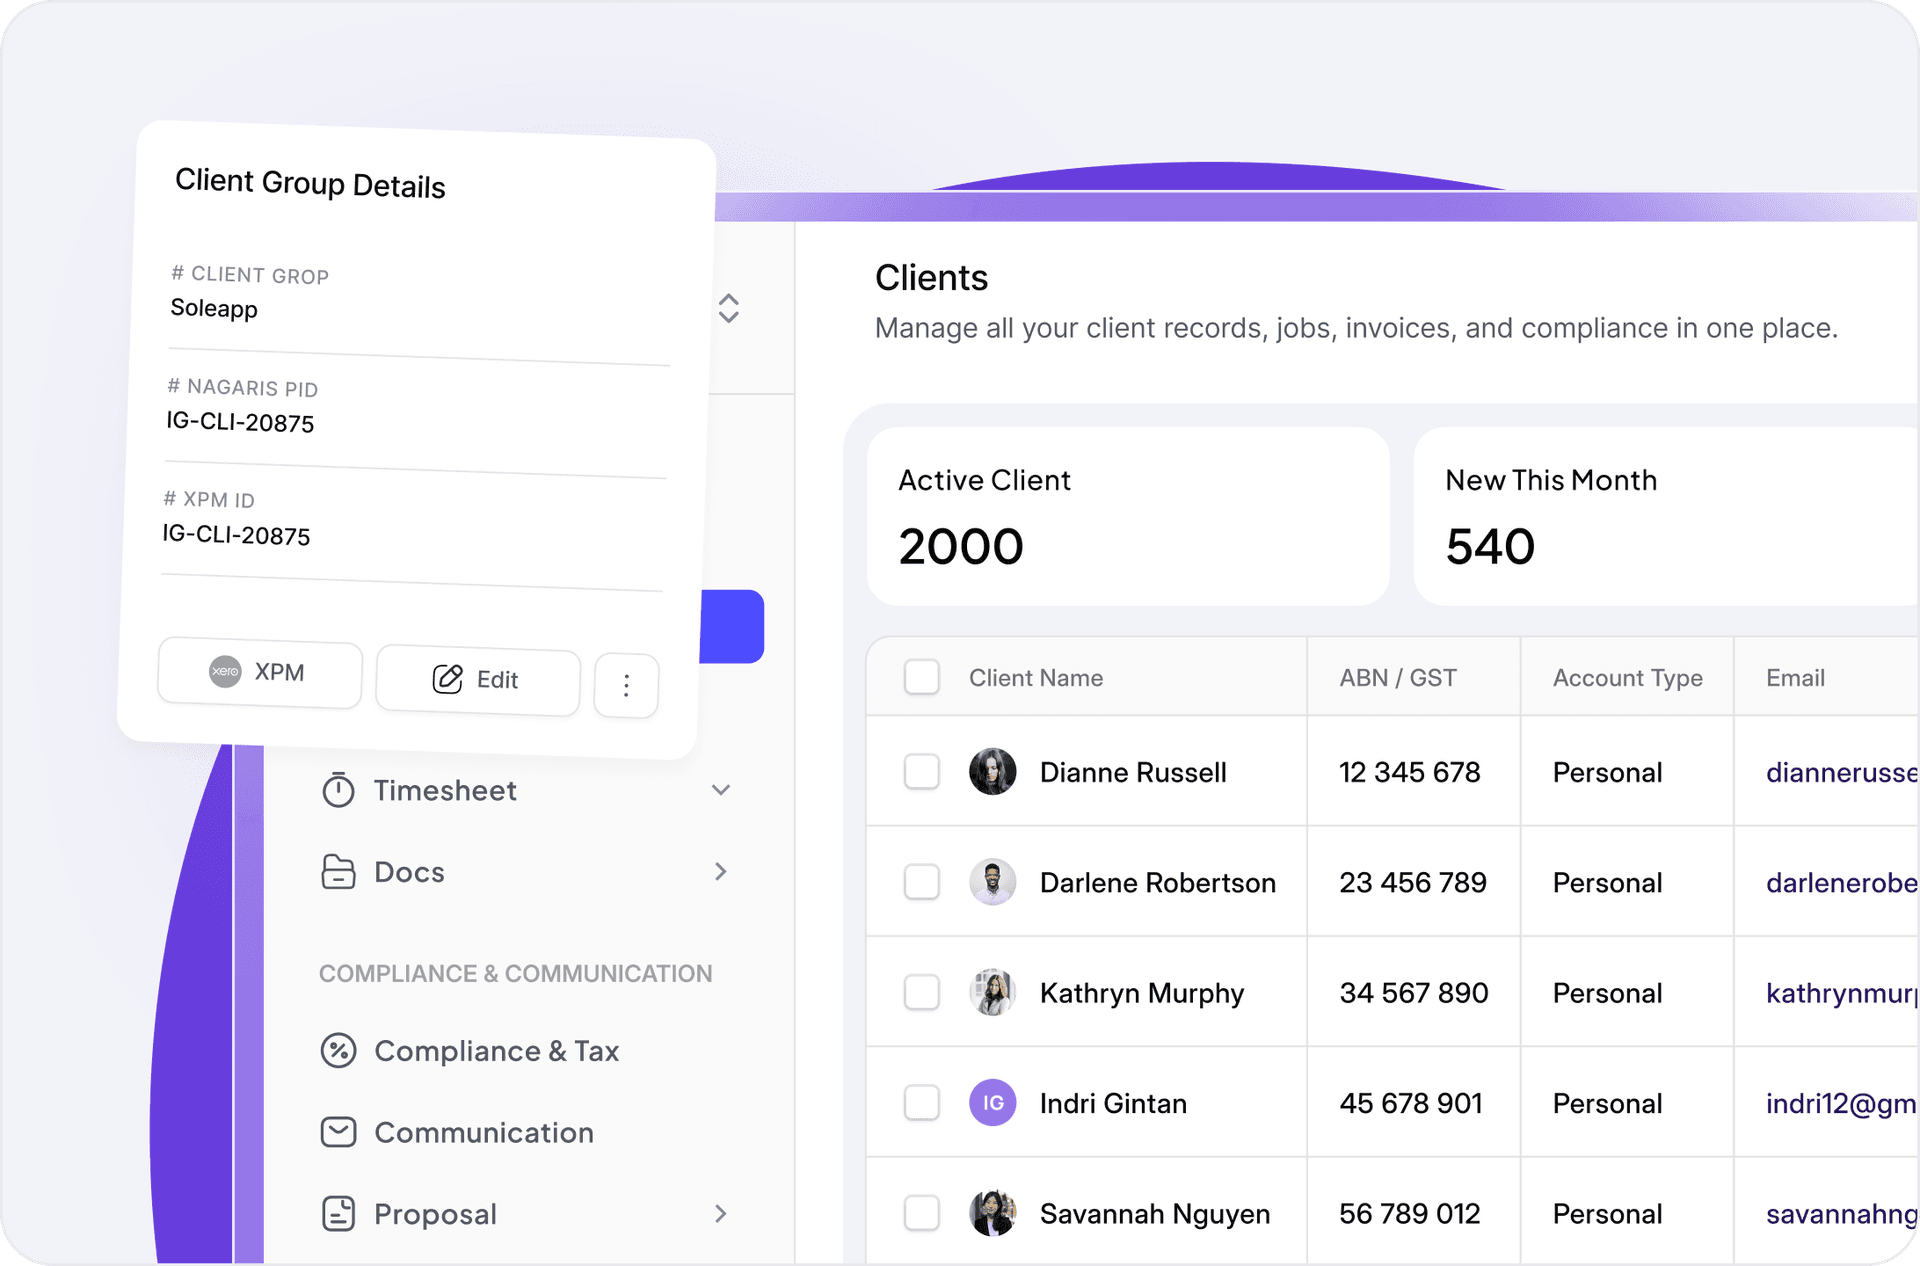Select the name Darlene Robertson
Viewport: 1920px width, 1266px height.
click(1158, 882)
